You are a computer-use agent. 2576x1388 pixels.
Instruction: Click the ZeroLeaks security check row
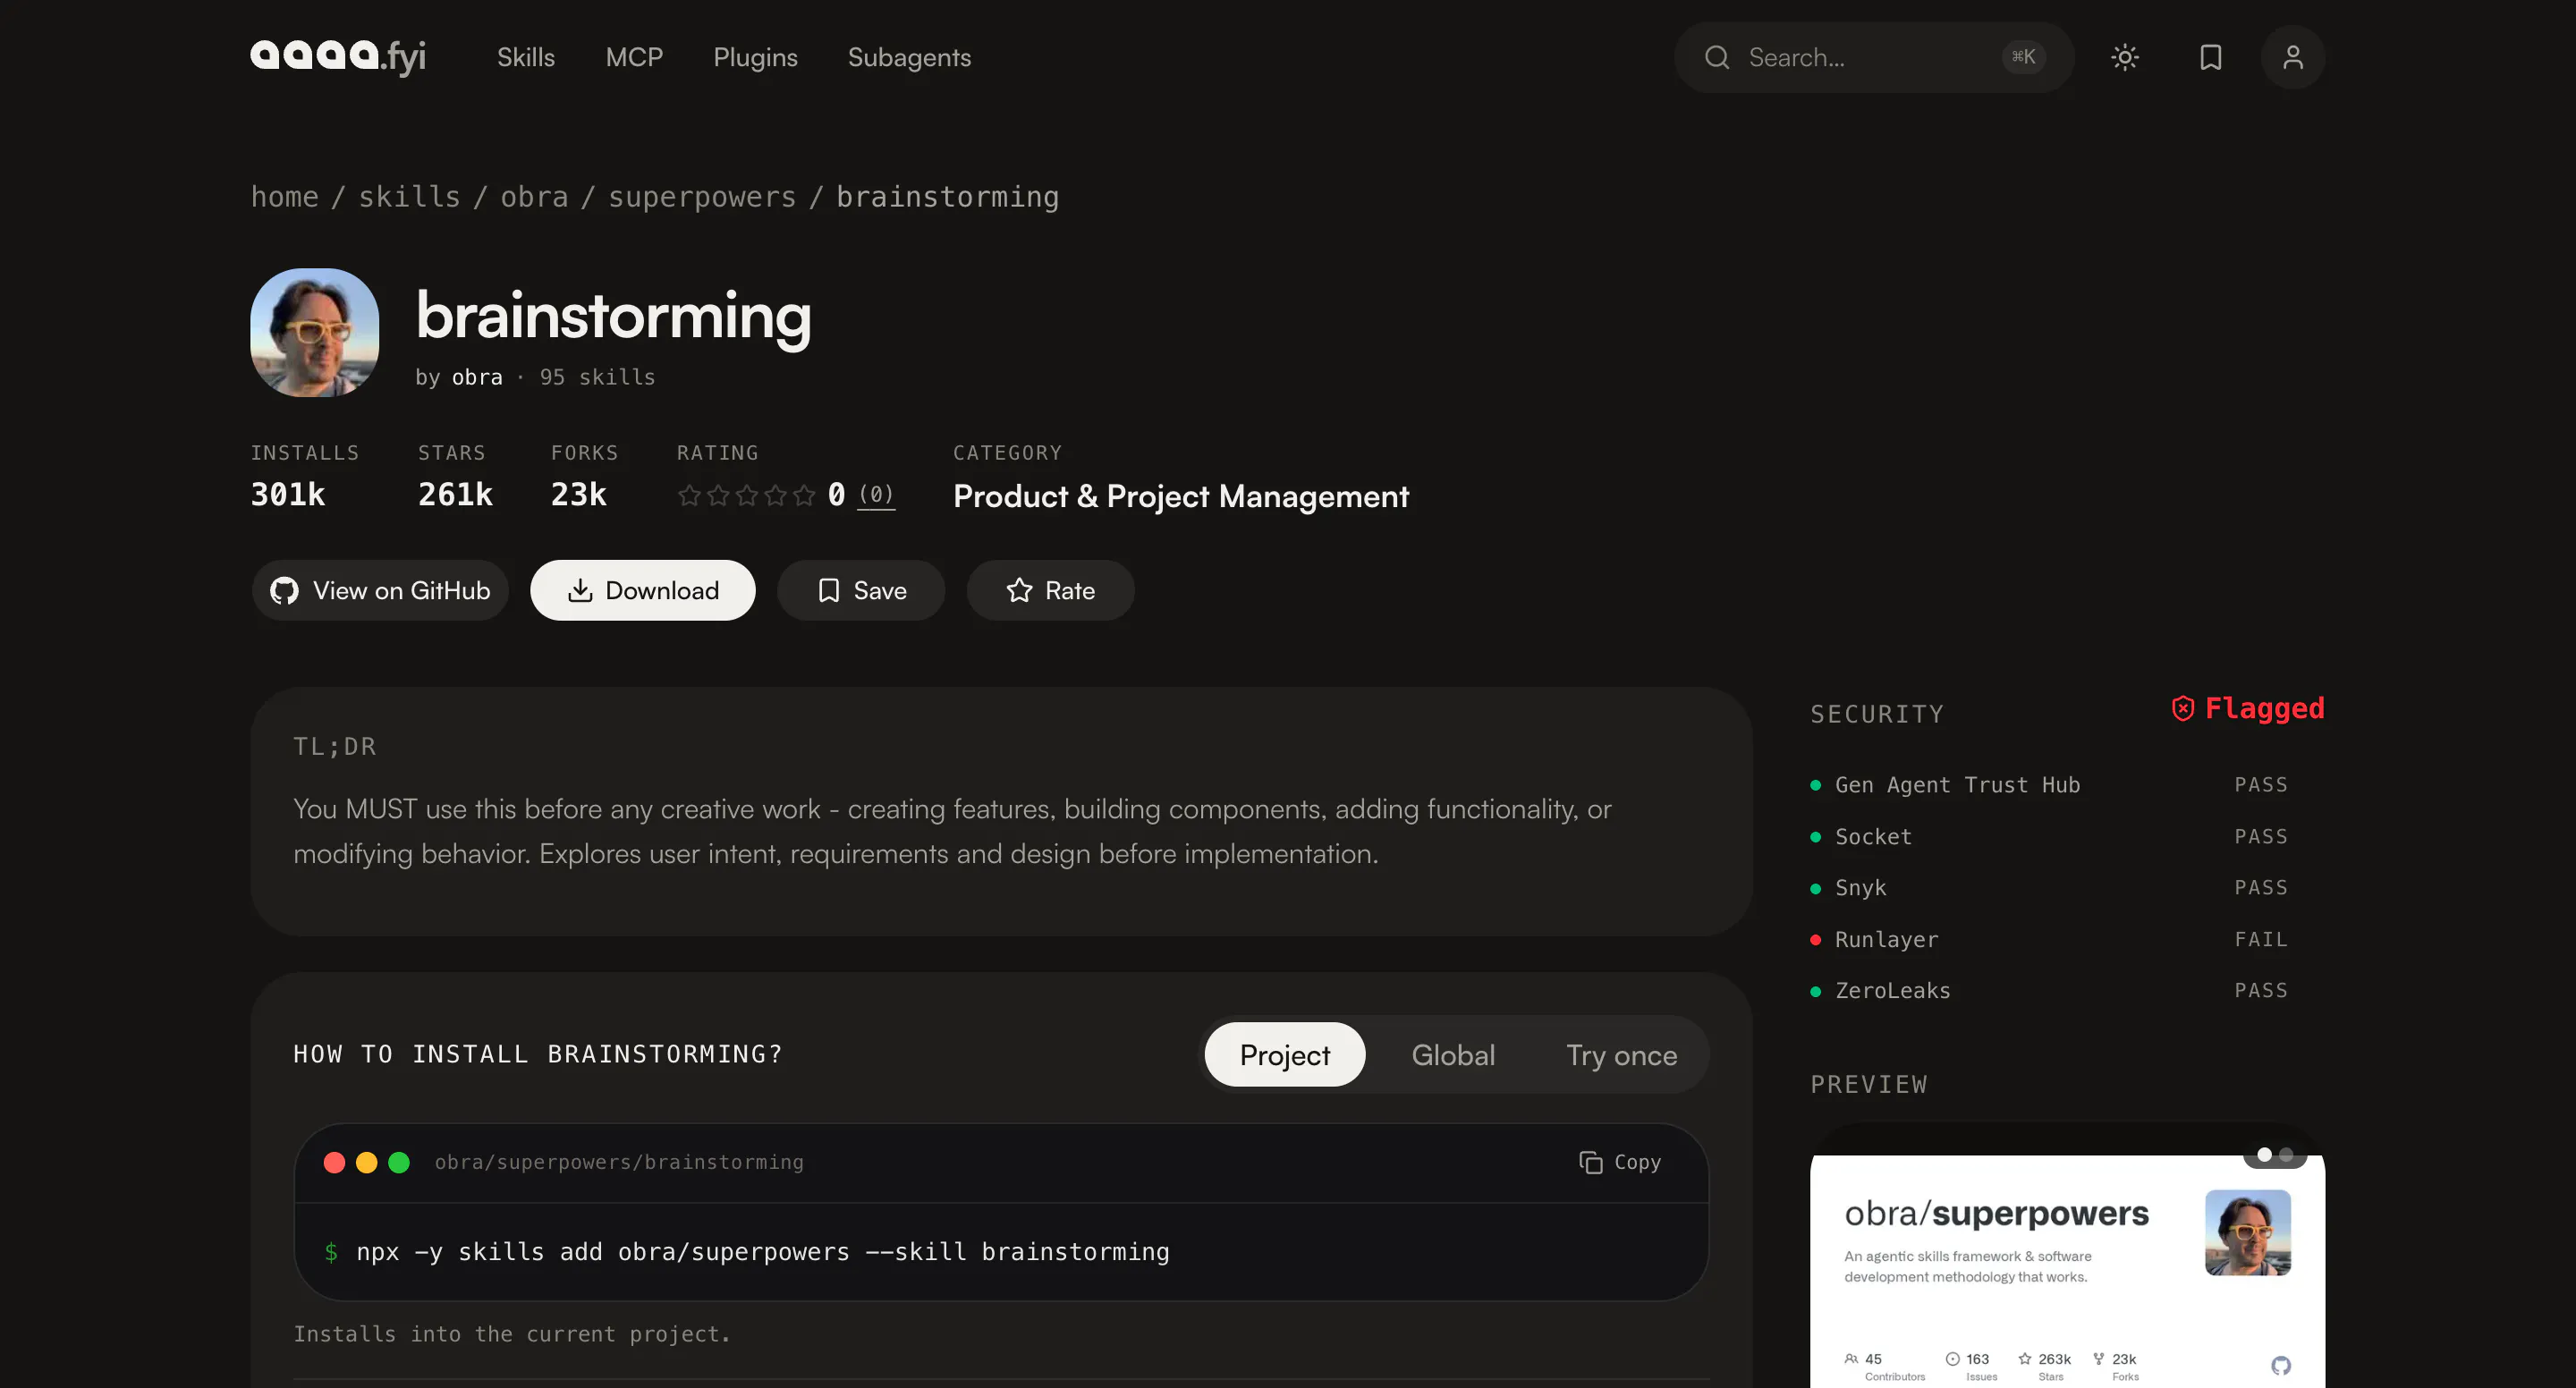pyautogui.click(x=2049, y=990)
